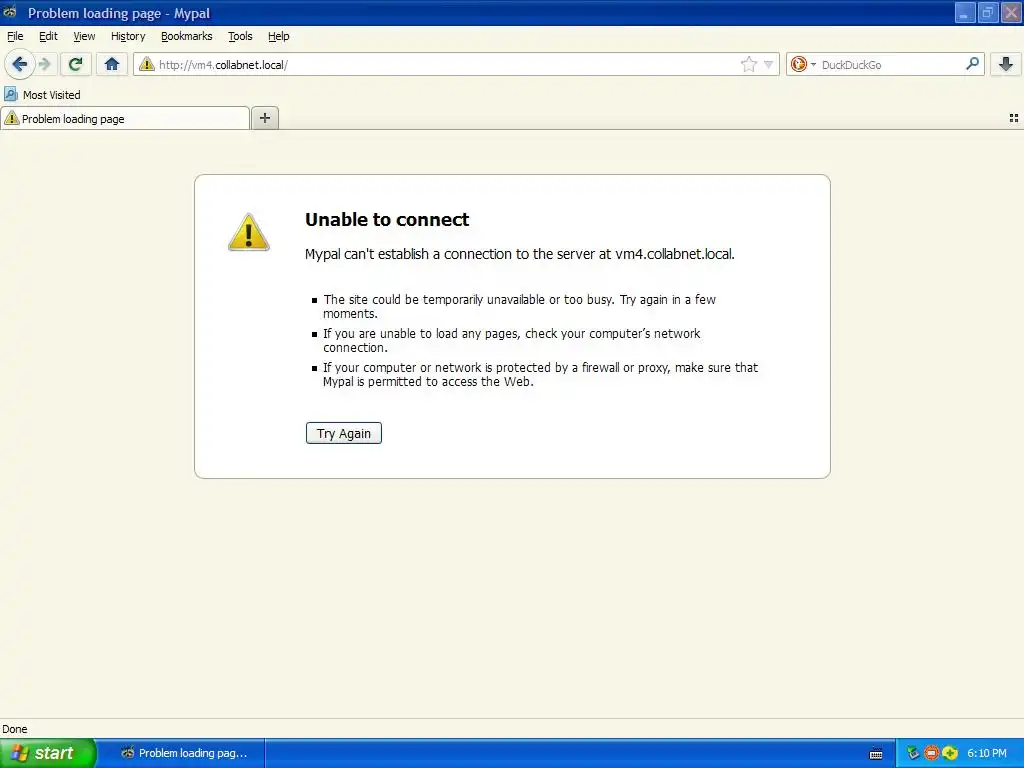Open the Most Visited bookmarks folder
The width and height of the screenshot is (1024, 768).
click(42, 95)
